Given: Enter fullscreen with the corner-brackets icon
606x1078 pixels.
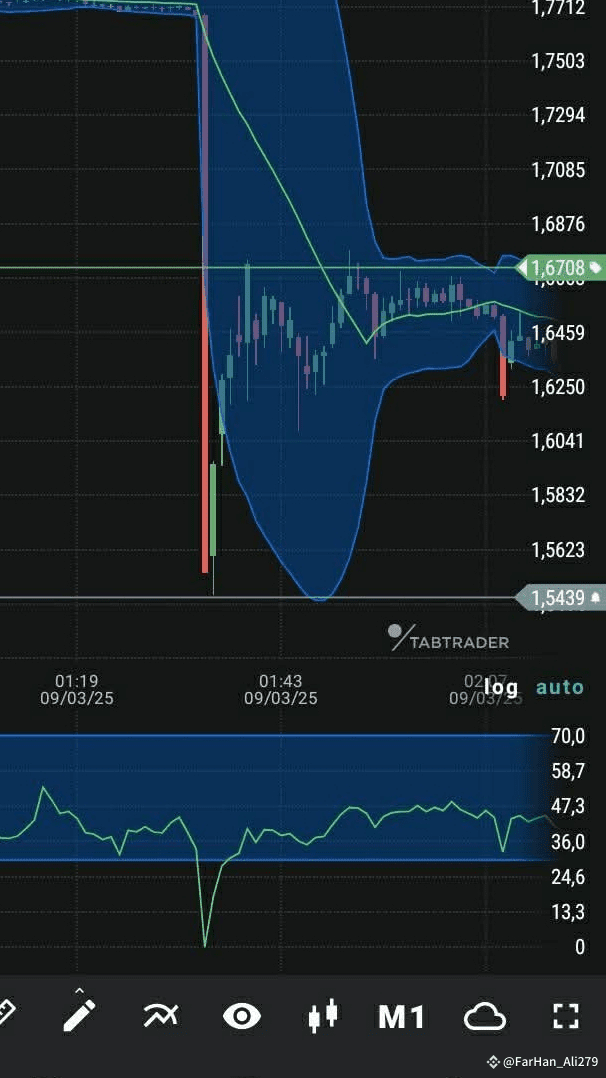Looking at the screenshot, I should click(x=566, y=1015).
